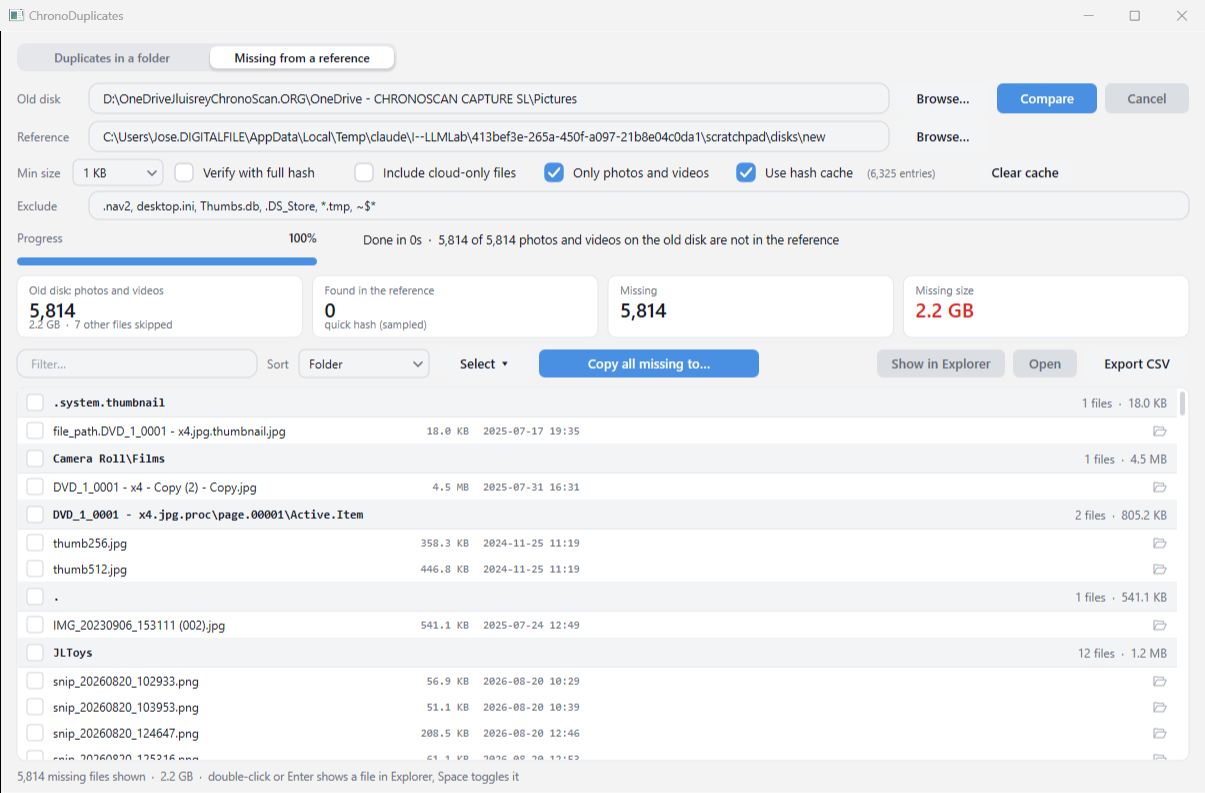Click folder icon on snip_20260820_103953.png row
The image size is (1205, 793).
click(x=1159, y=707)
